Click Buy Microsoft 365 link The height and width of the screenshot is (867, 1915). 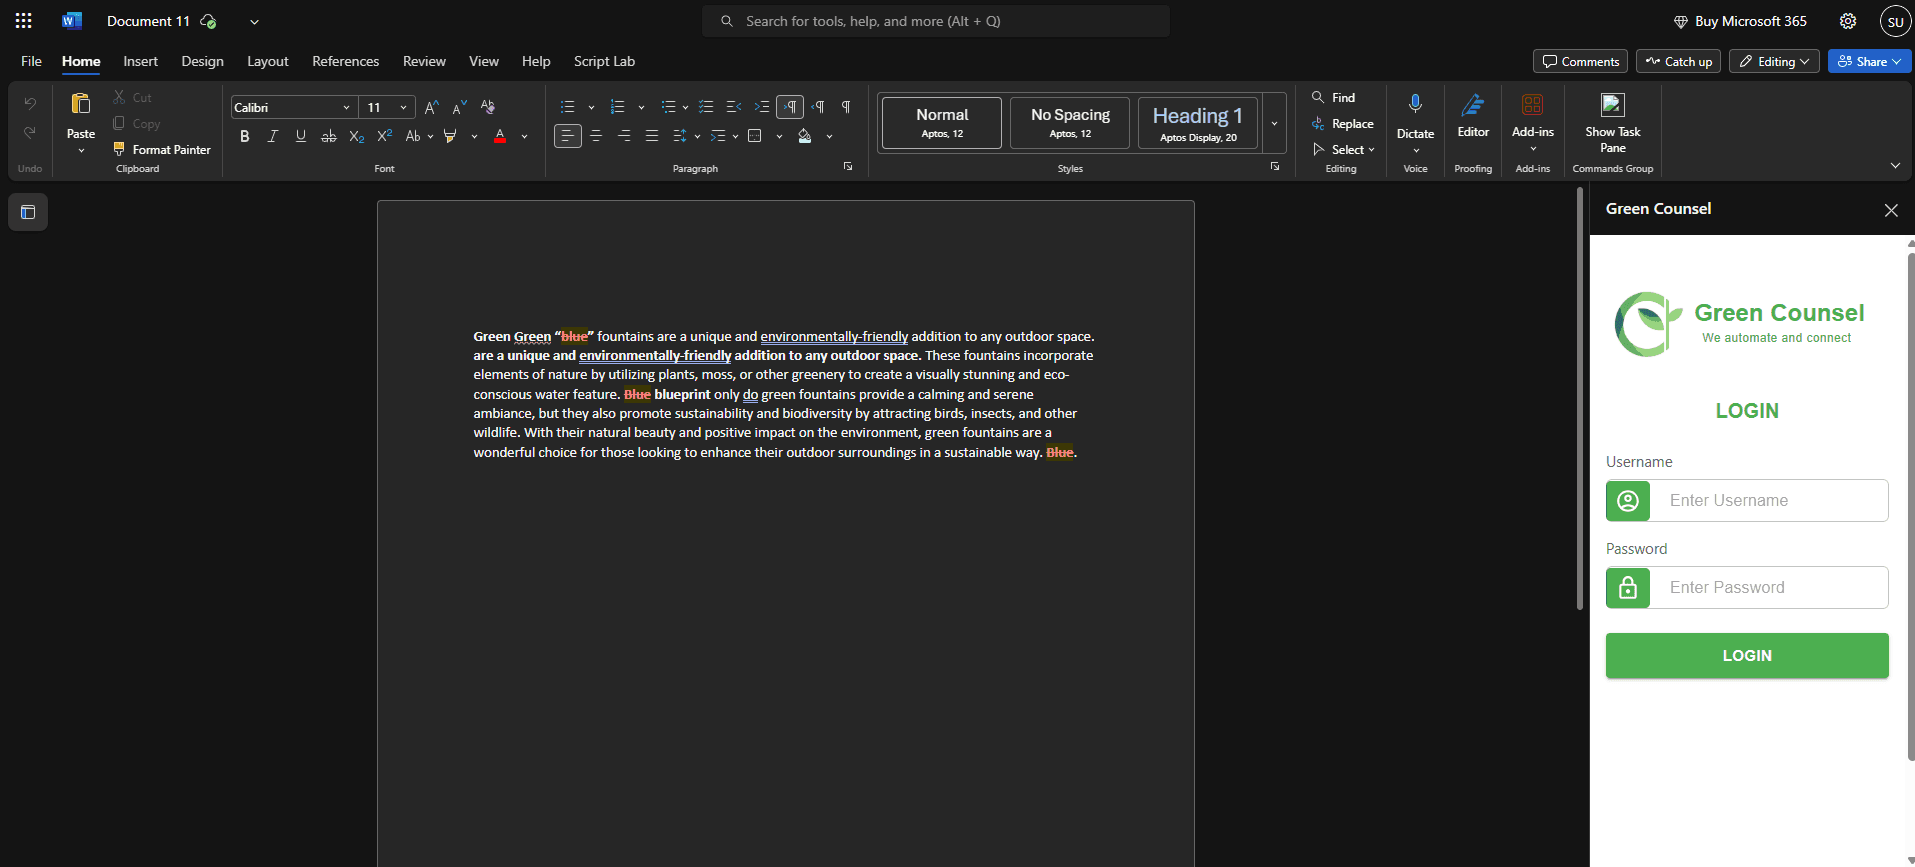tap(1740, 21)
